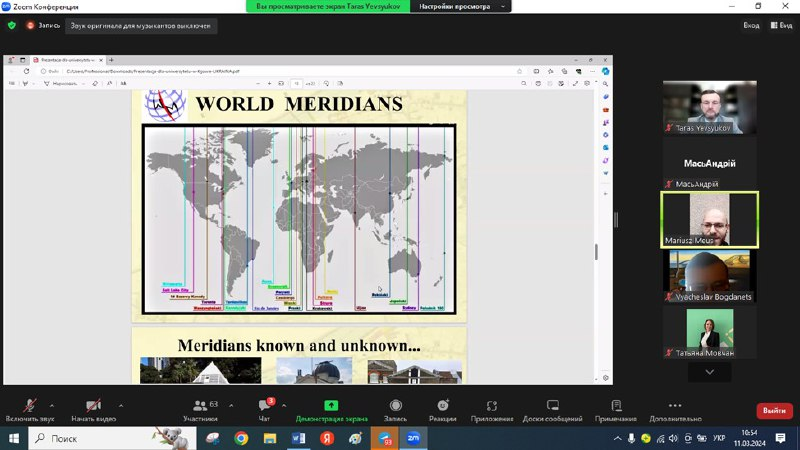Start camera with Начать видео button
The image size is (800, 450).
point(93,410)
